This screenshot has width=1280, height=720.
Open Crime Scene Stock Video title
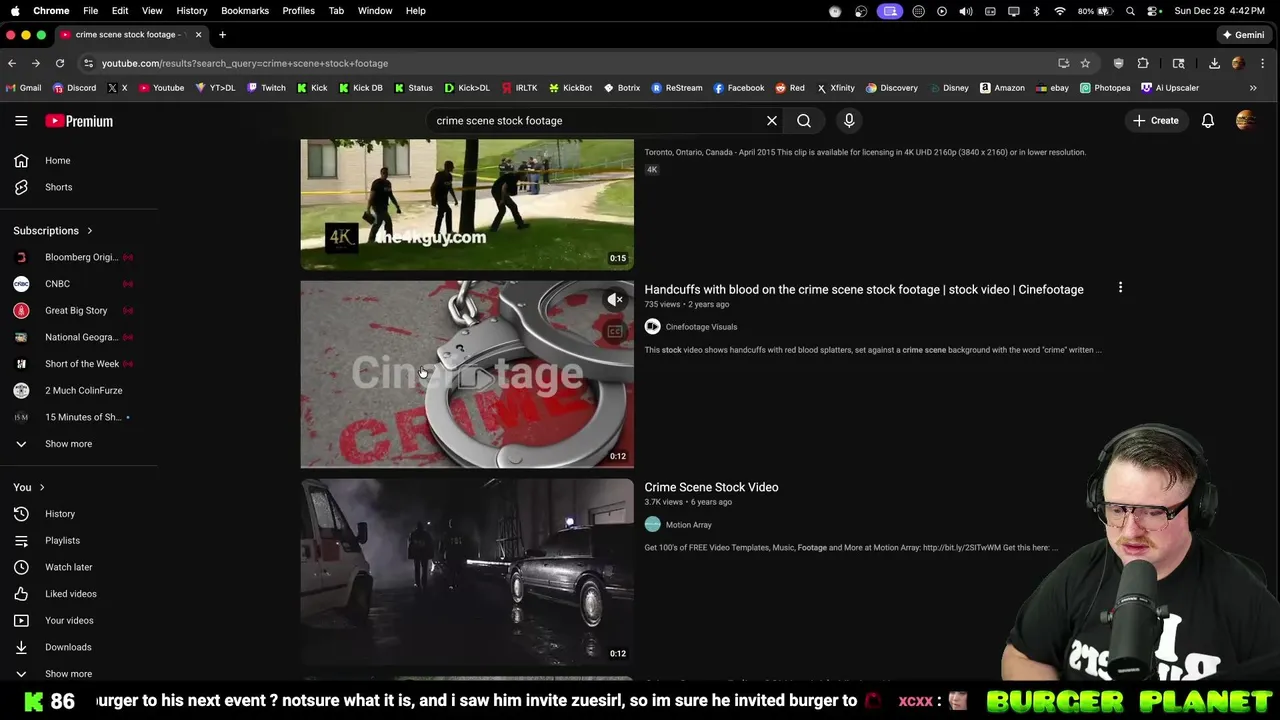[711, 487]
